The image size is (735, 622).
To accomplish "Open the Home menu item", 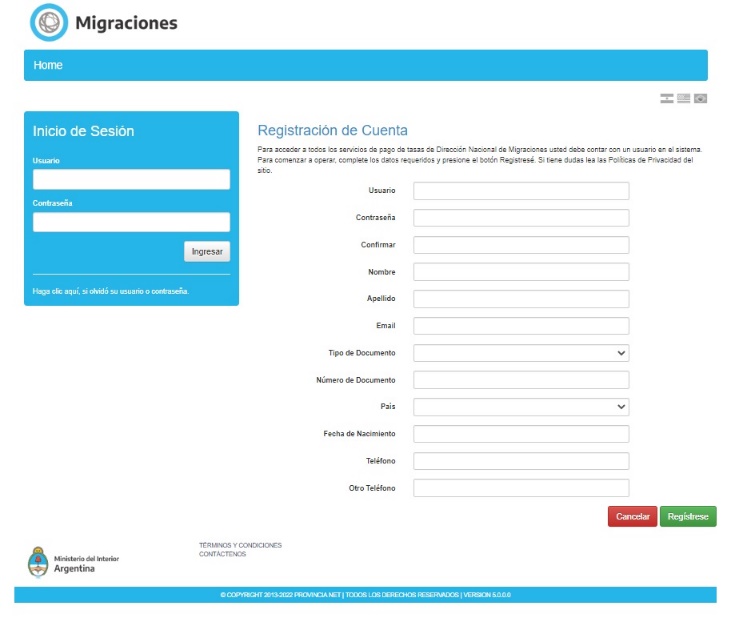I will point(48,65).
